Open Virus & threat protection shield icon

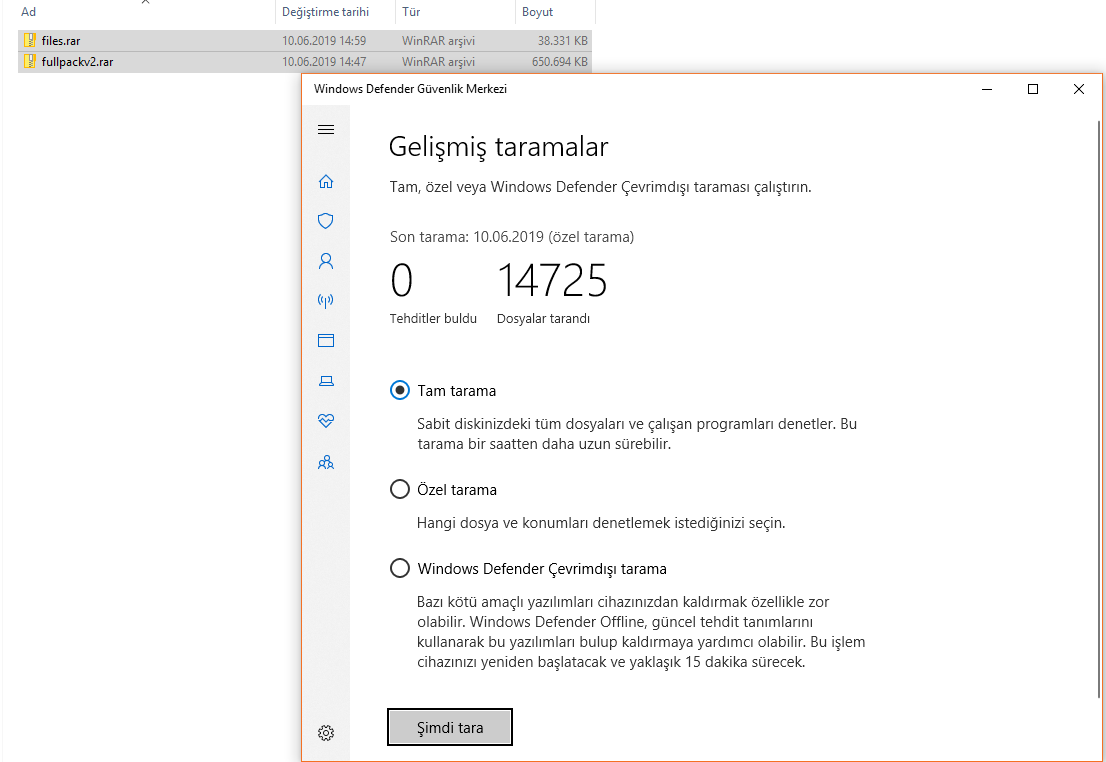[x=326, y=221]
